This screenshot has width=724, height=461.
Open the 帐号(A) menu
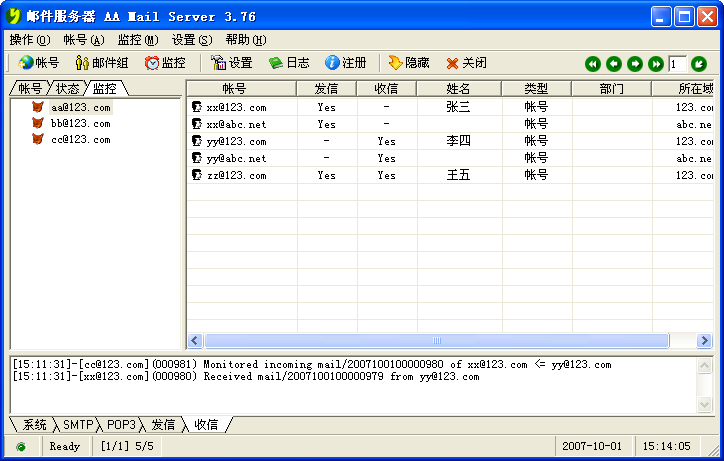(x=84, y=40)
